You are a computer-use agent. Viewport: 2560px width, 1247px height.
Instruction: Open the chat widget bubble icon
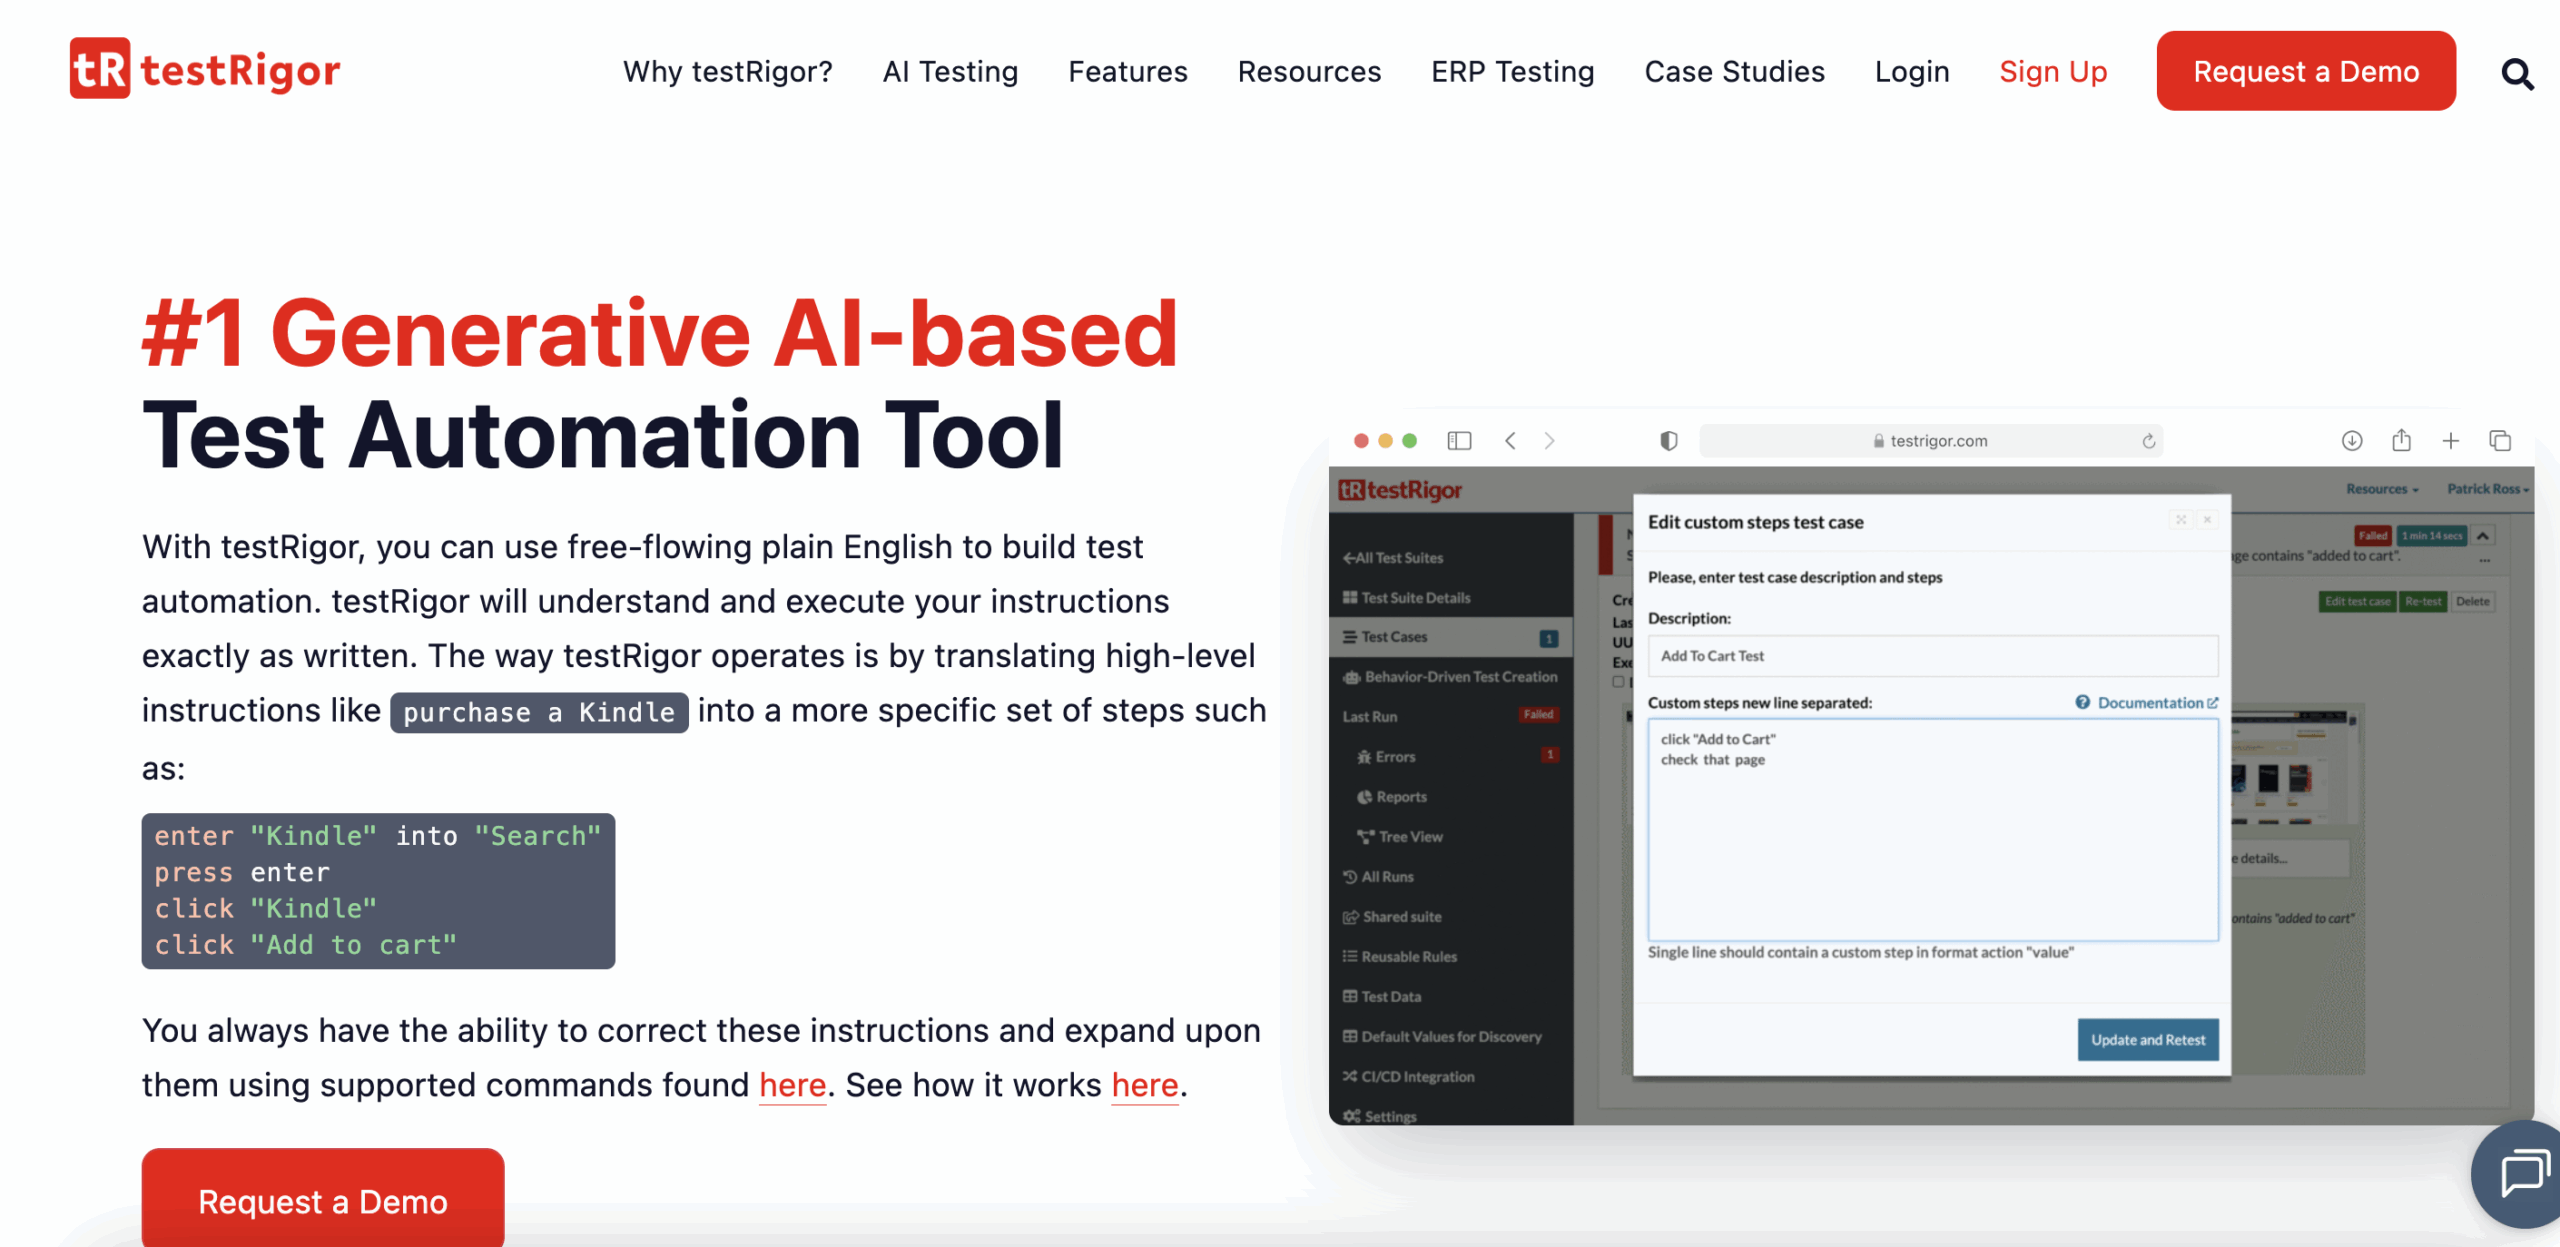(2524, 1172)
